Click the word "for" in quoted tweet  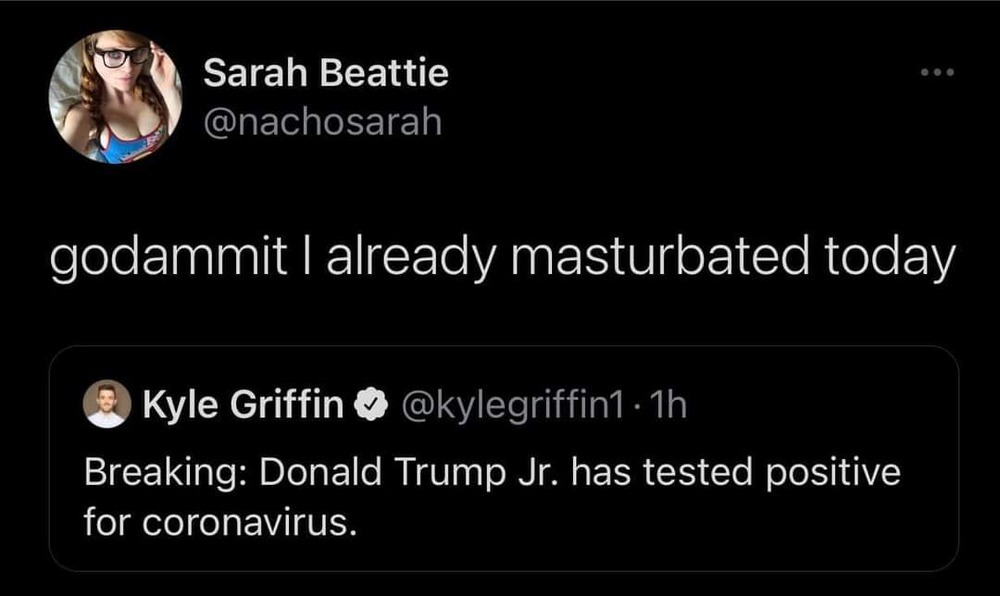tap(103, 521)
